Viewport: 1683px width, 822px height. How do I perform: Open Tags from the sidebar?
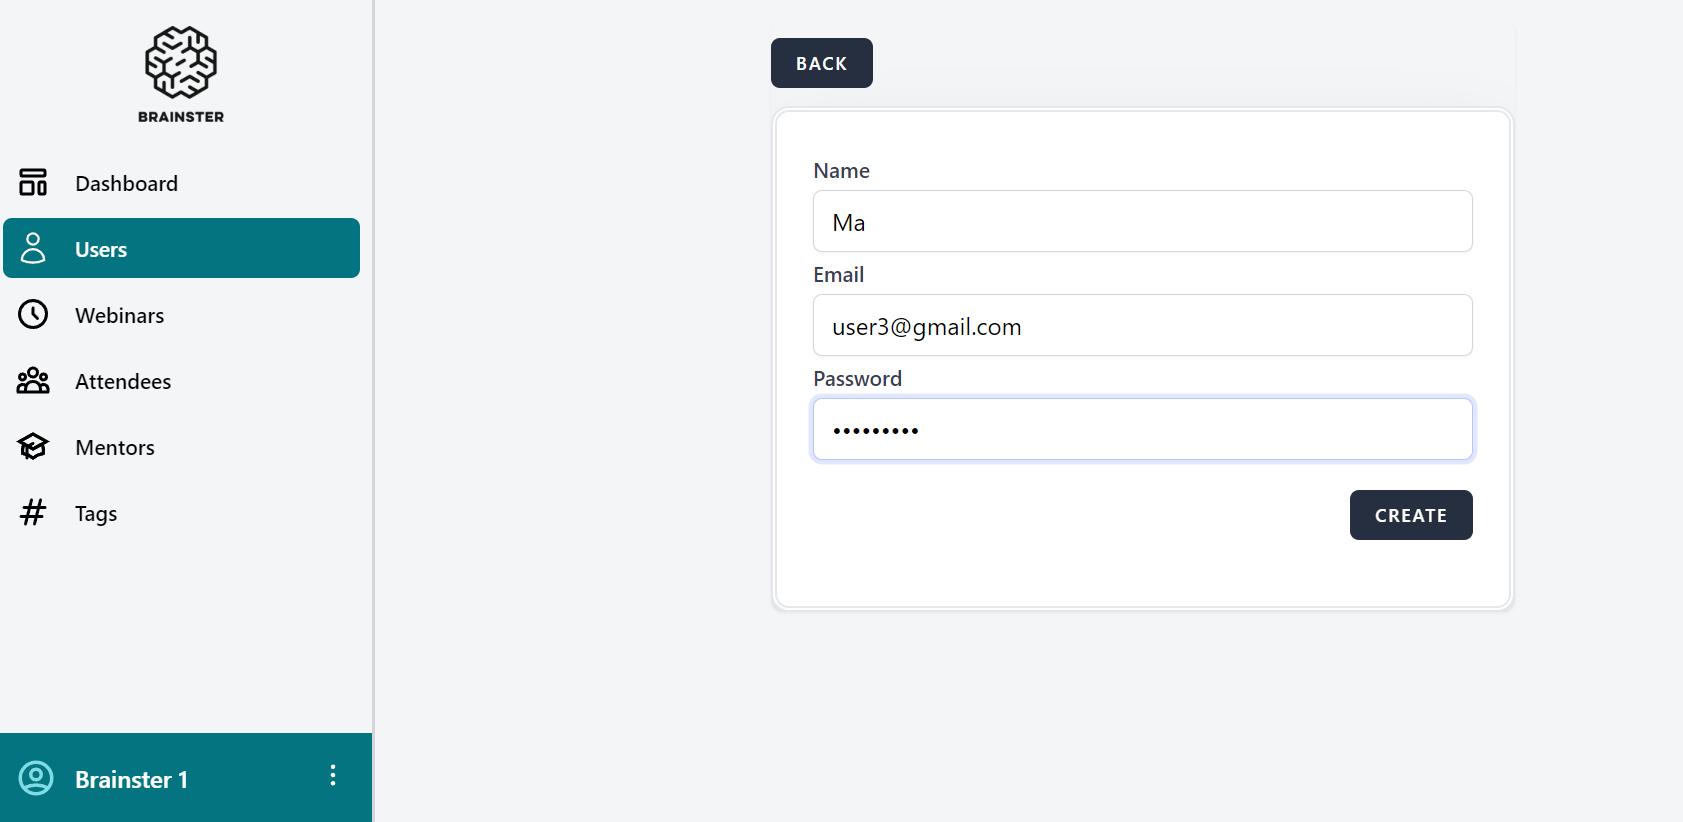96,514
